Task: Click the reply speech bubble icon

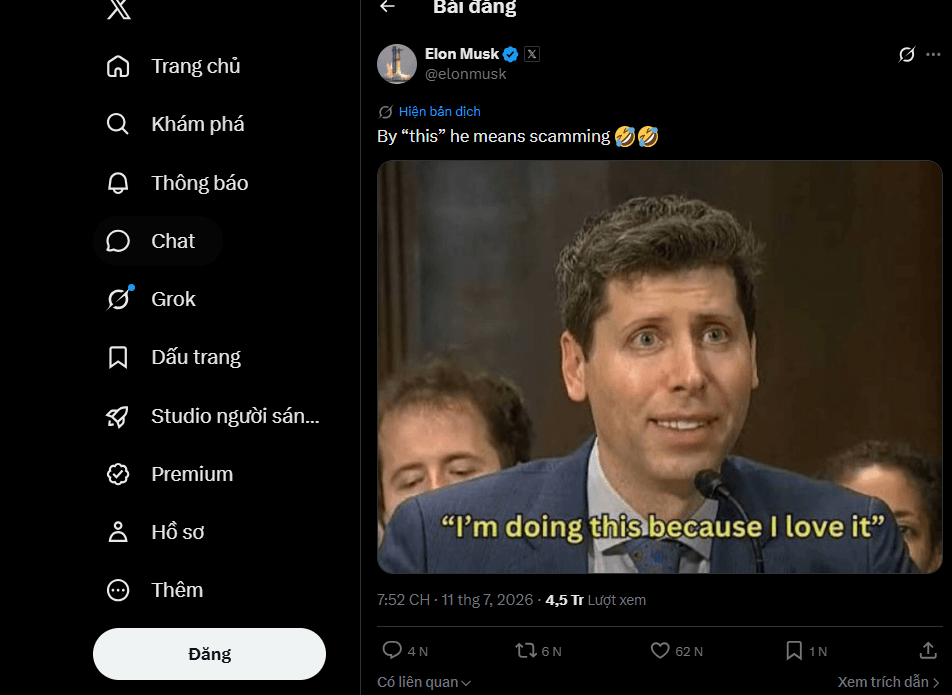Action: (x=392, y=650)
